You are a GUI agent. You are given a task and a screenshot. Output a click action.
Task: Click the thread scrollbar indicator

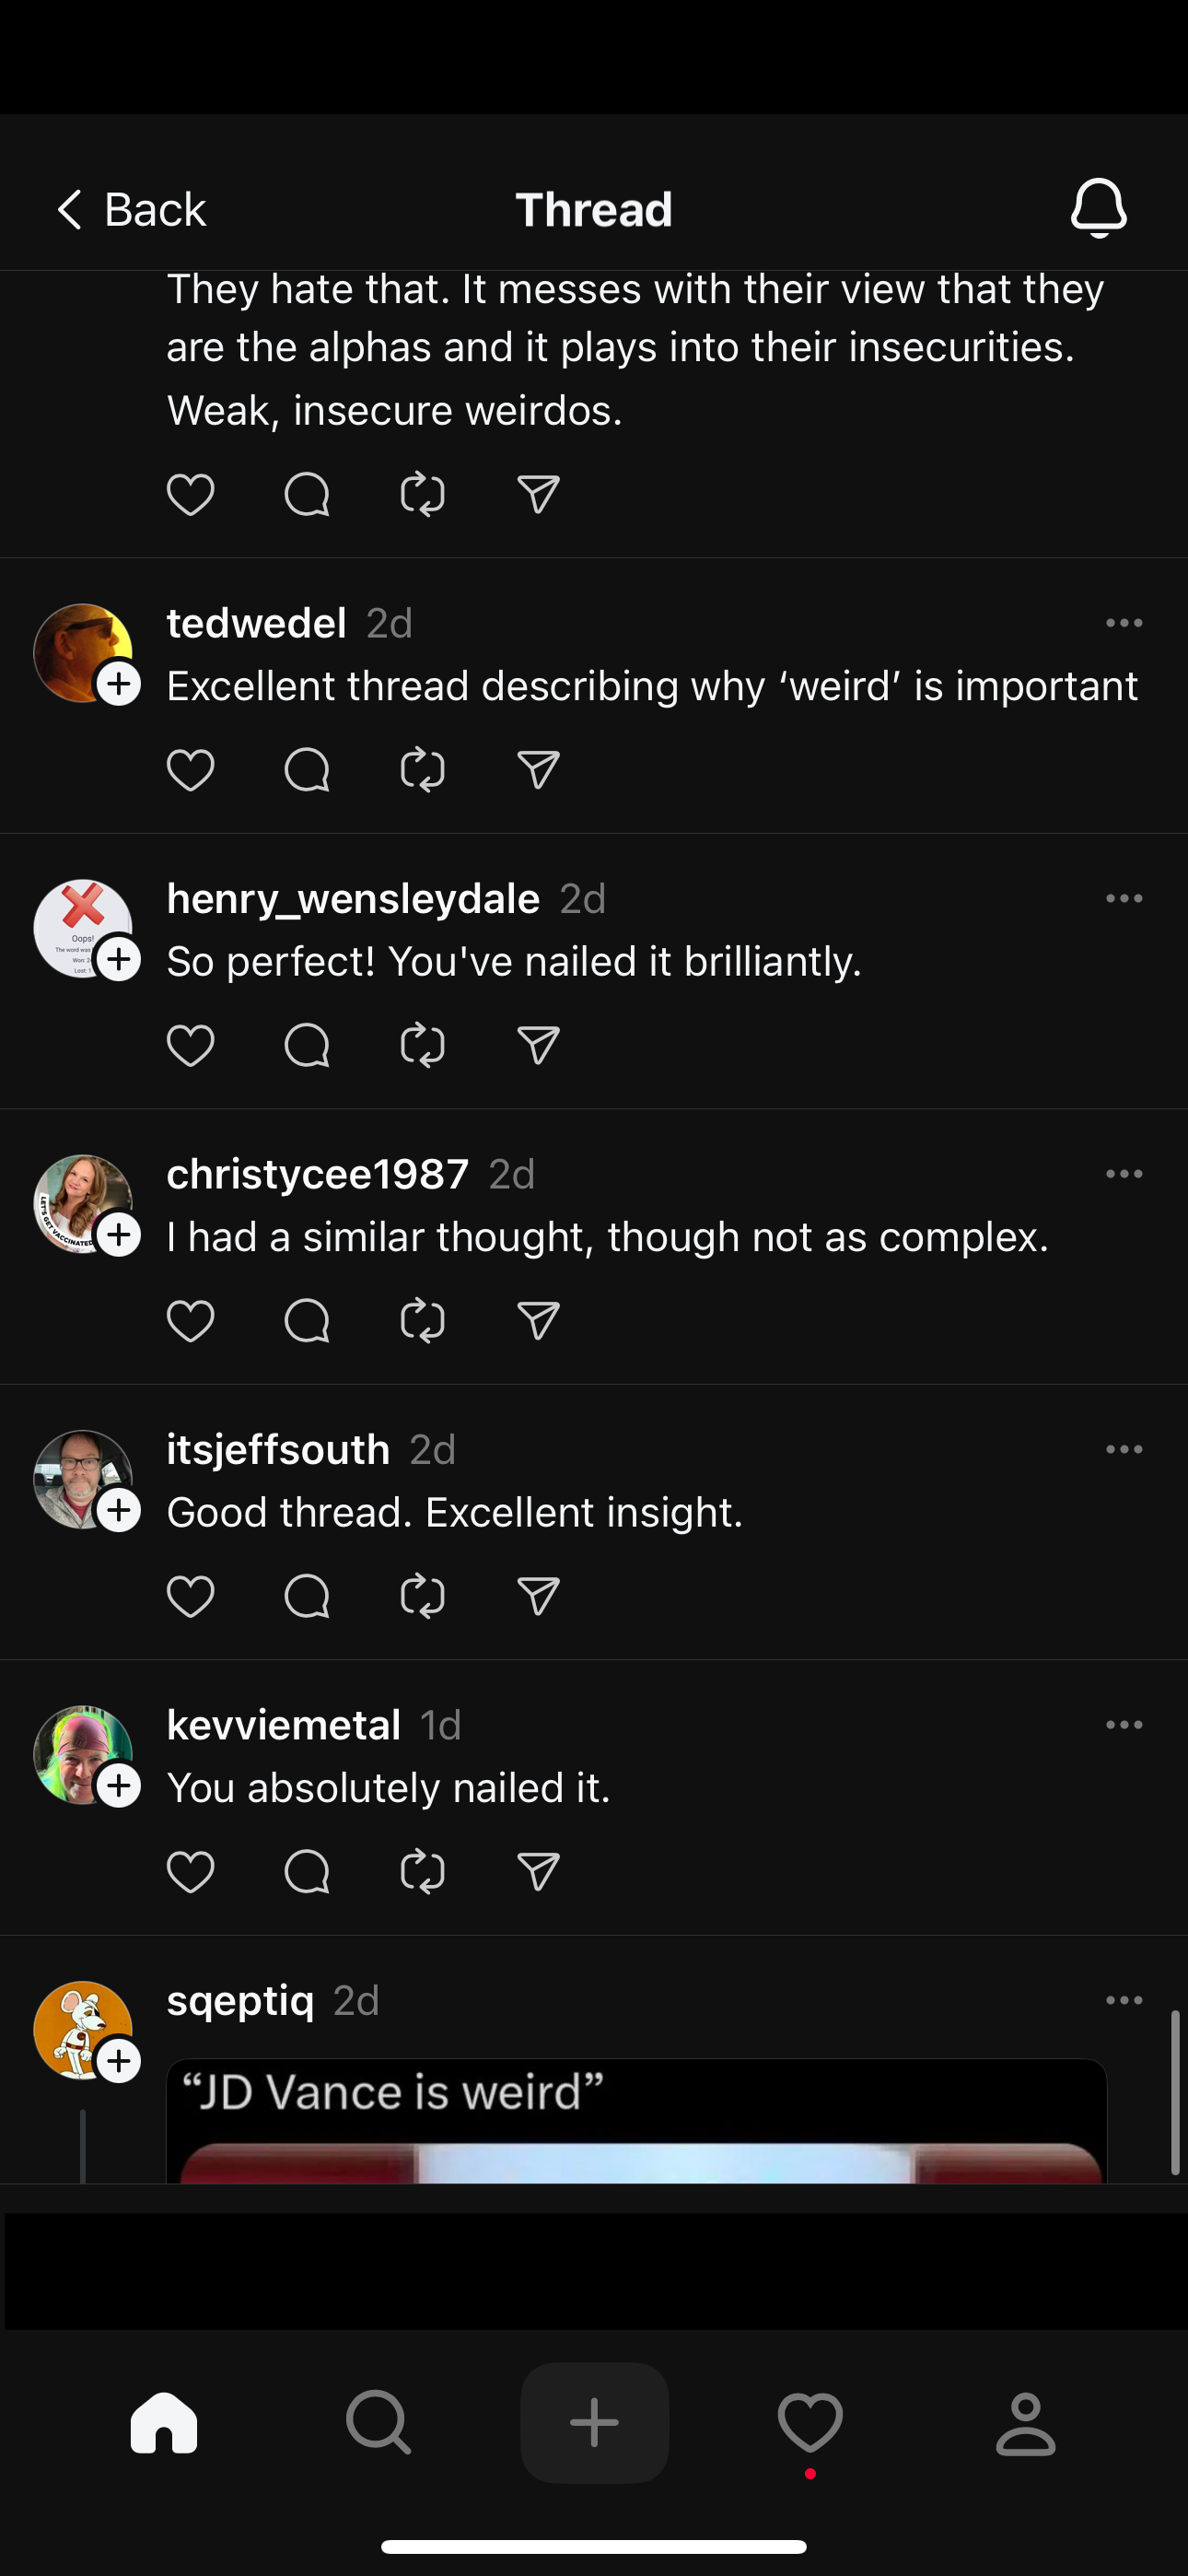[1175, 2092]
